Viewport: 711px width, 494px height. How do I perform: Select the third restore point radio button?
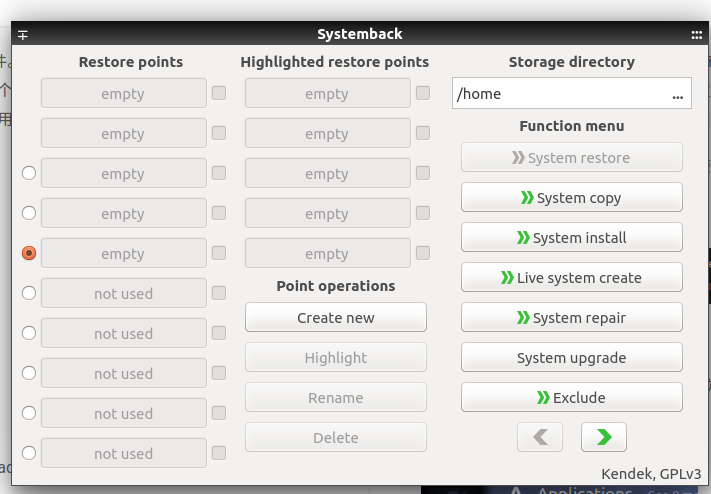coord(29,174)
